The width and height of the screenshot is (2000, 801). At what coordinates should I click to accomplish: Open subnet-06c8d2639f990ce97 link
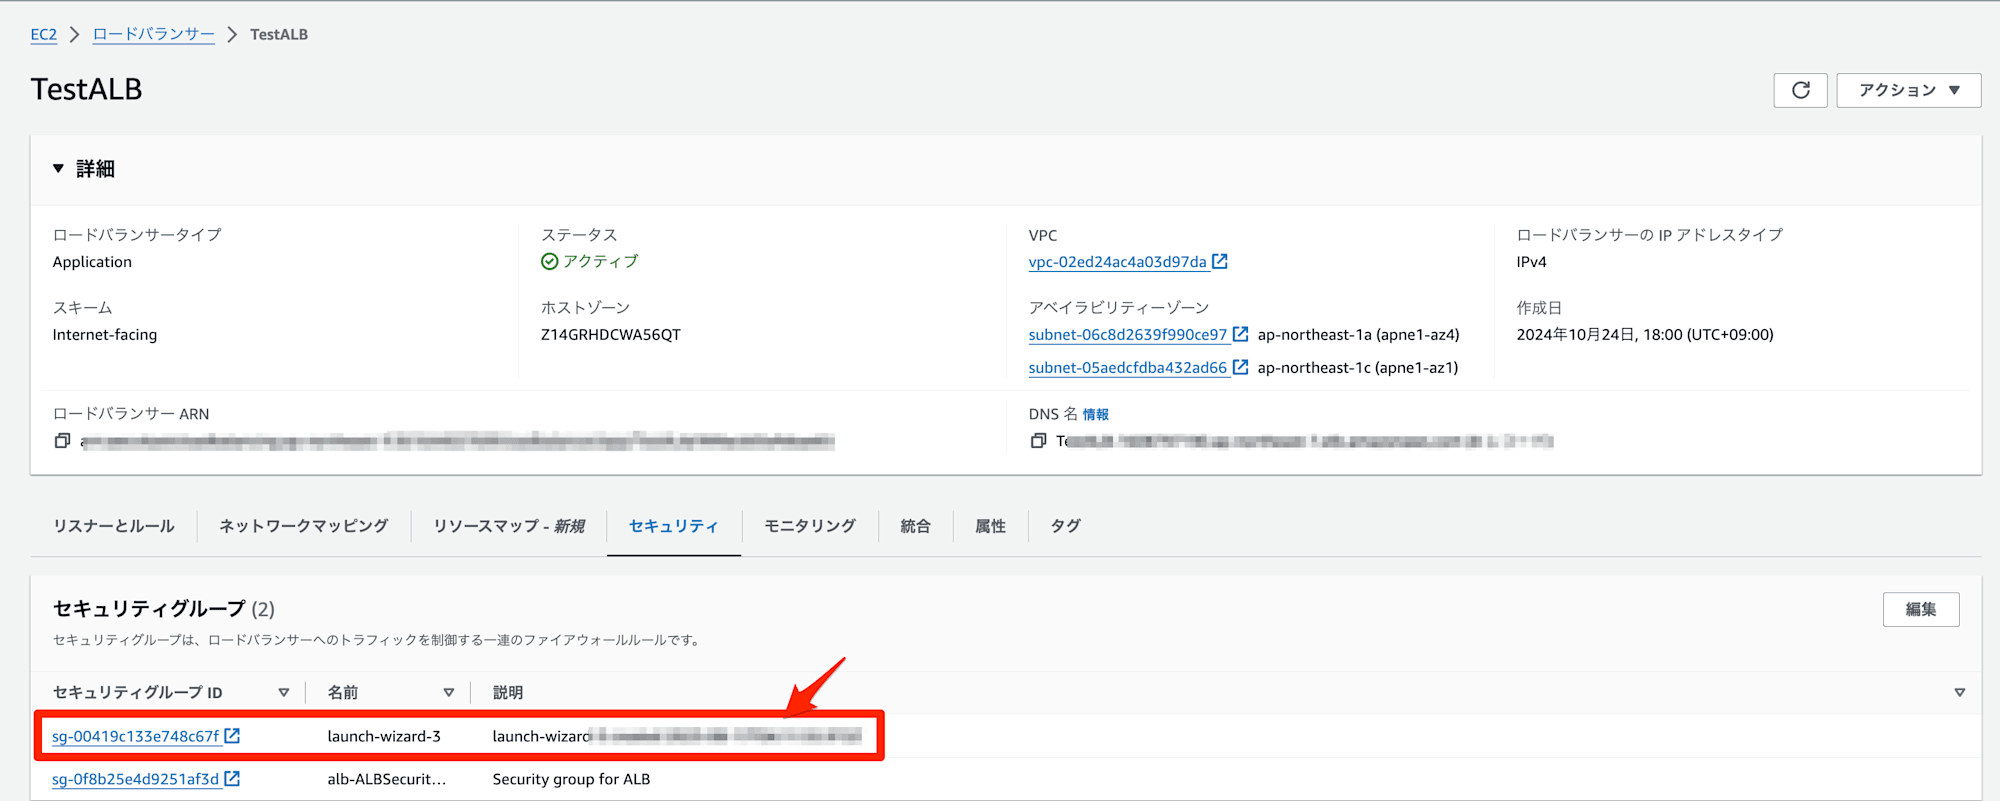click(1127, 335)
